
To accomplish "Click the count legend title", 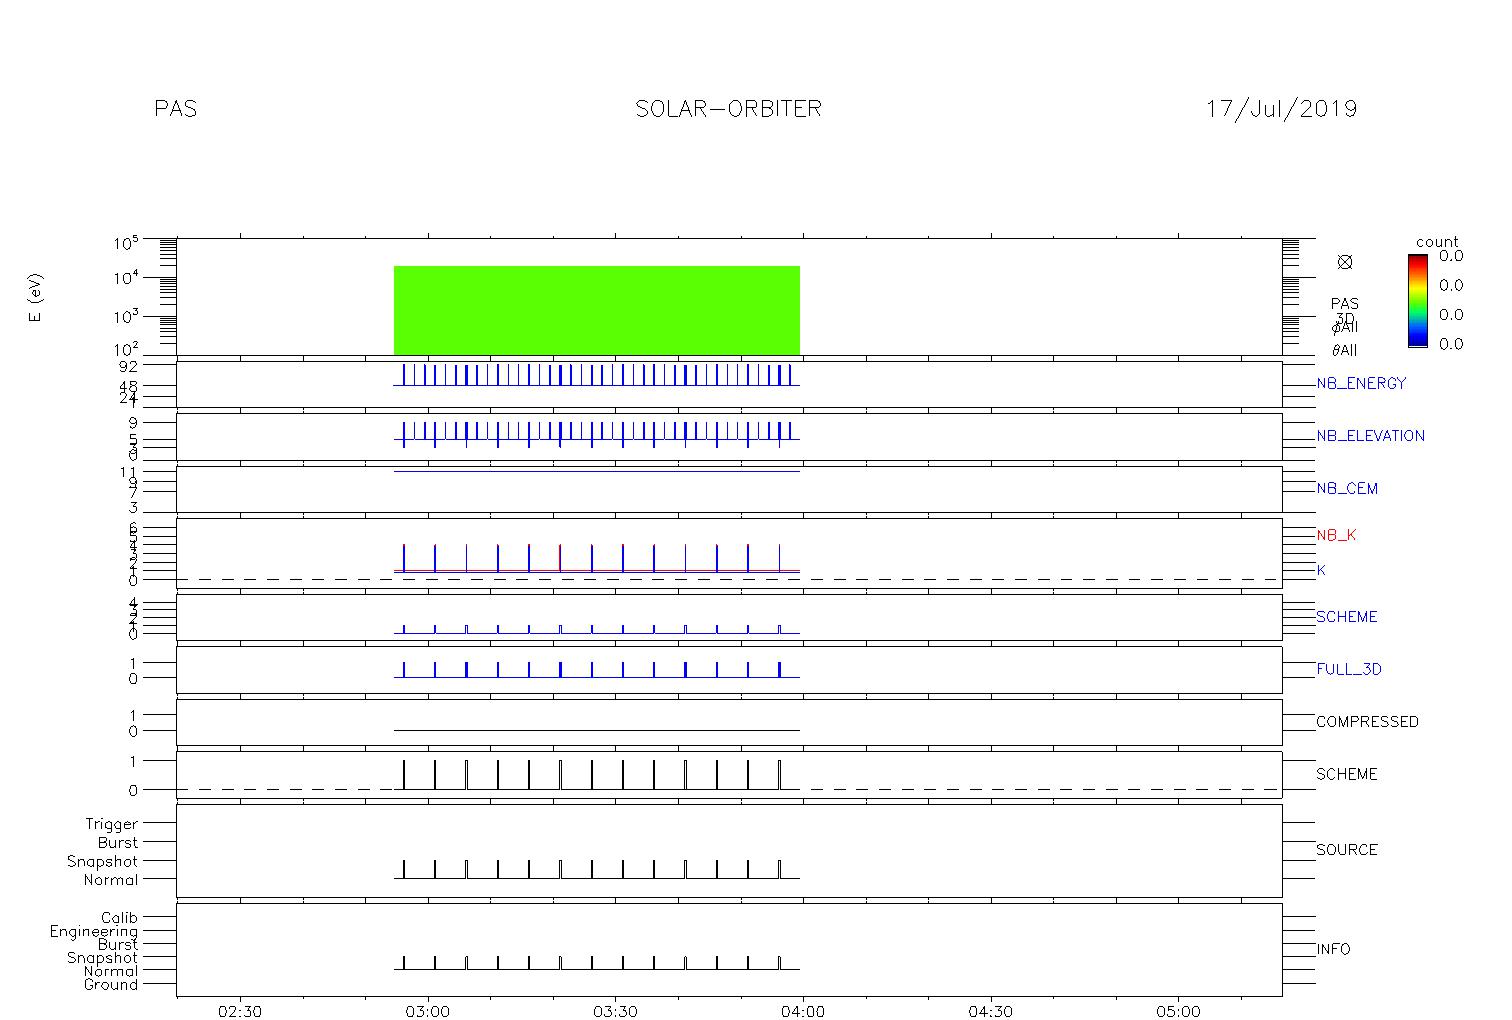I will (x=1437, y=242).
